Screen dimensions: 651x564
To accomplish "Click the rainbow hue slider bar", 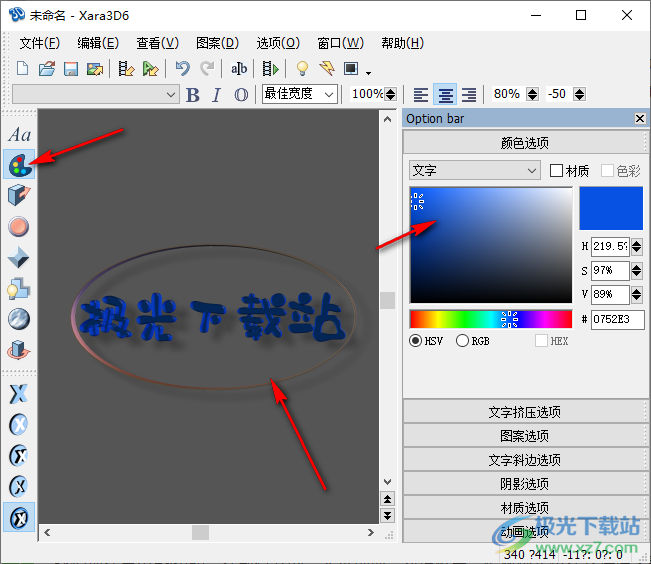I will 491,319.
